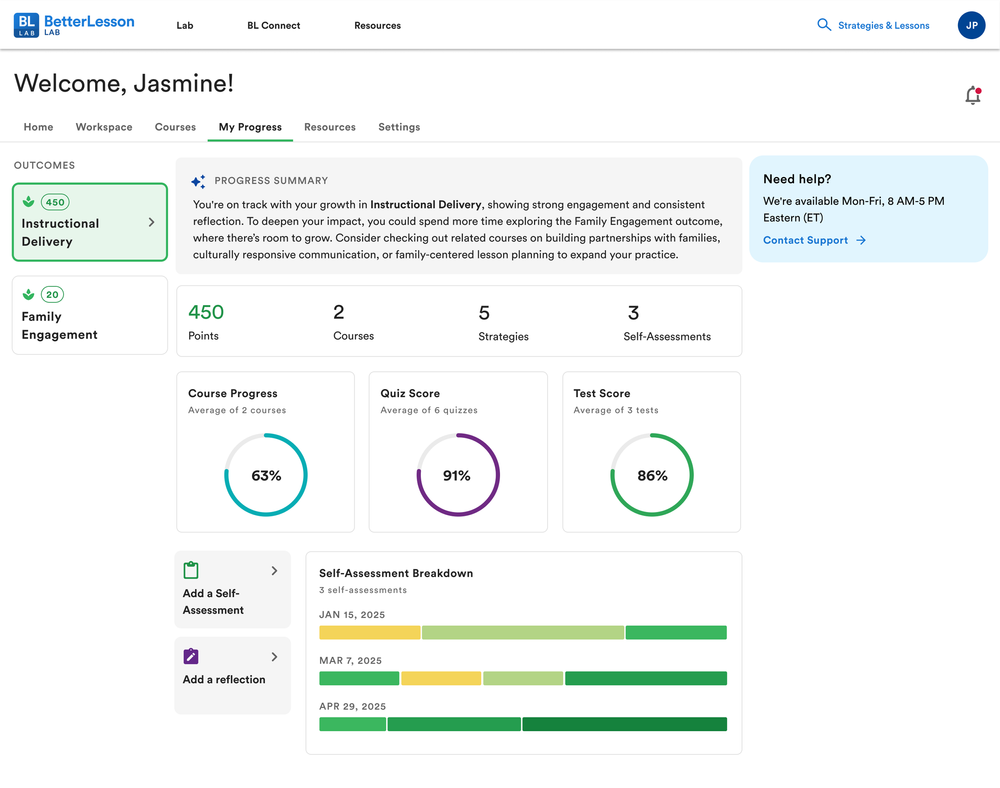Click the search magnifier icon
This screenshot has height=788, width=1000.
pos(824,25)
